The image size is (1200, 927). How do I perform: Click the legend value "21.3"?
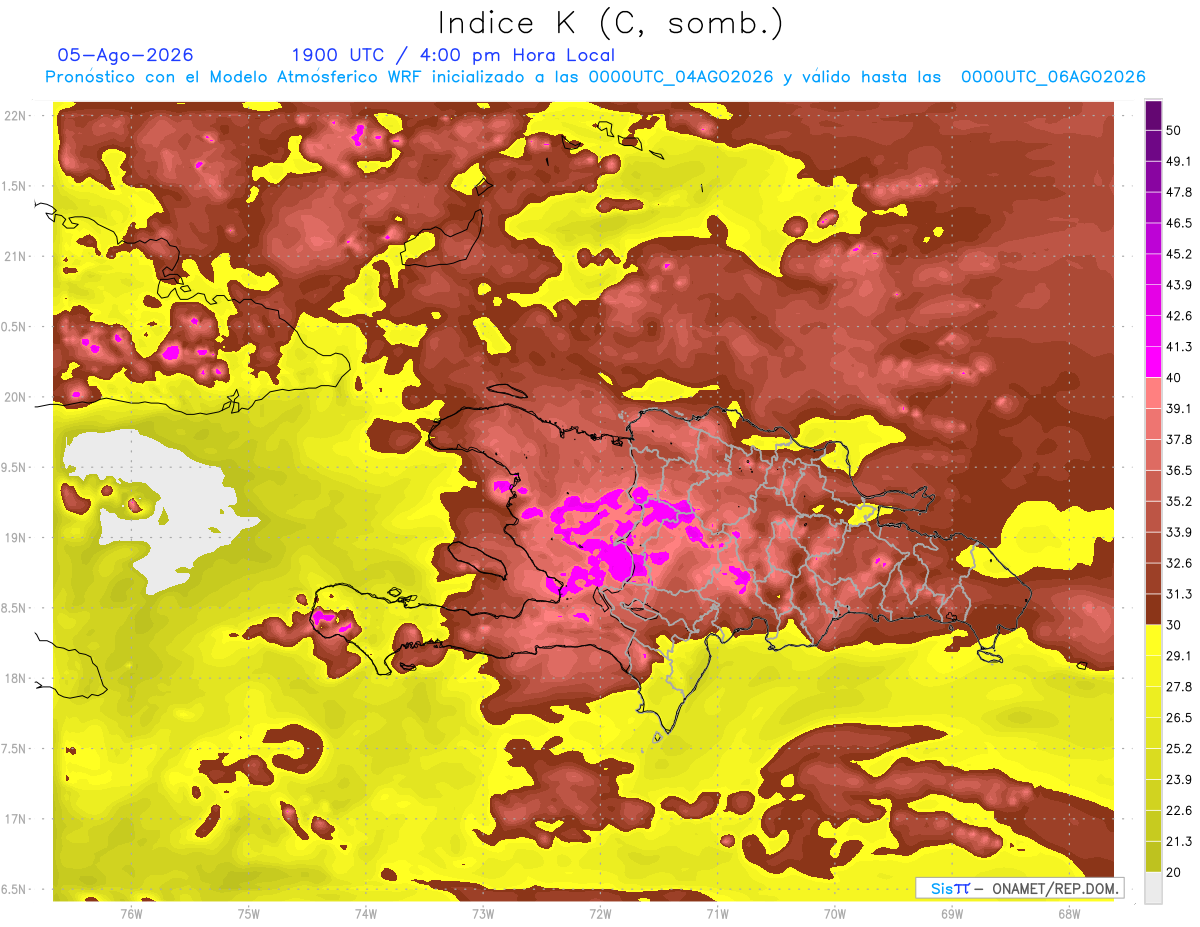coord(1178,842)
